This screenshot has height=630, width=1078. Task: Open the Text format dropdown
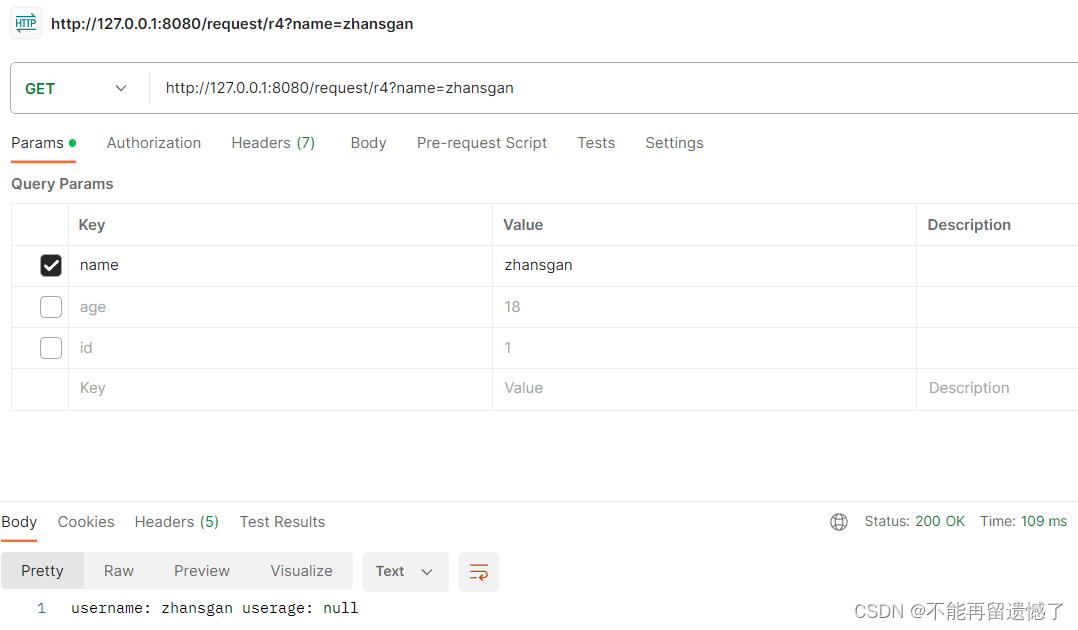point(405,572)
